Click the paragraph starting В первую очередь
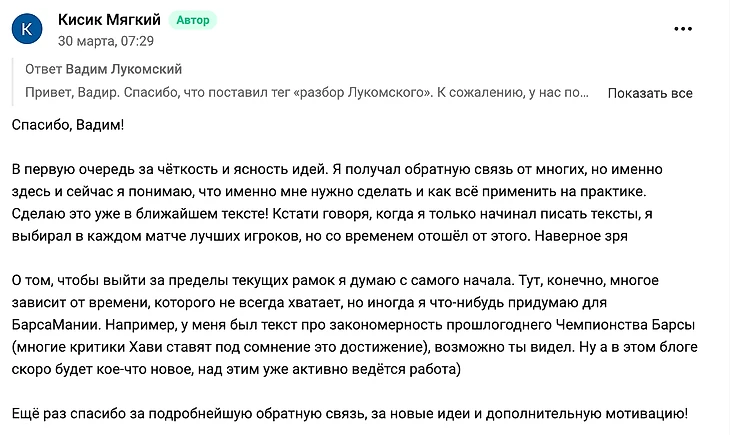Image resolution: width=730 pixels, height=435 pixels. point(337,203)
